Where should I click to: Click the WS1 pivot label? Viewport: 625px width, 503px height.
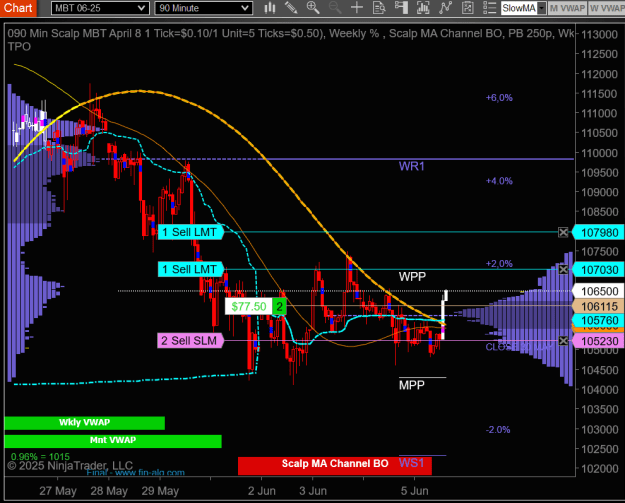click(411, 463)
